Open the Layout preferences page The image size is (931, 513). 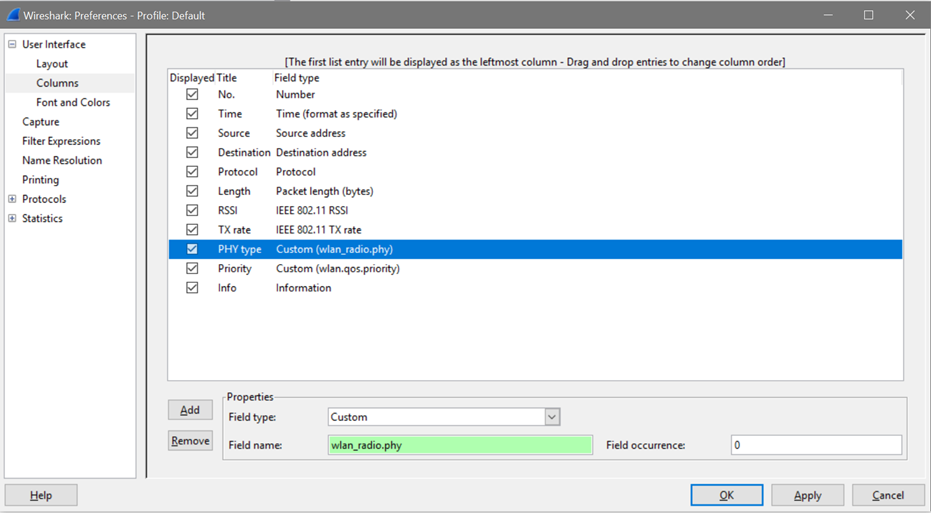(52, 64)
